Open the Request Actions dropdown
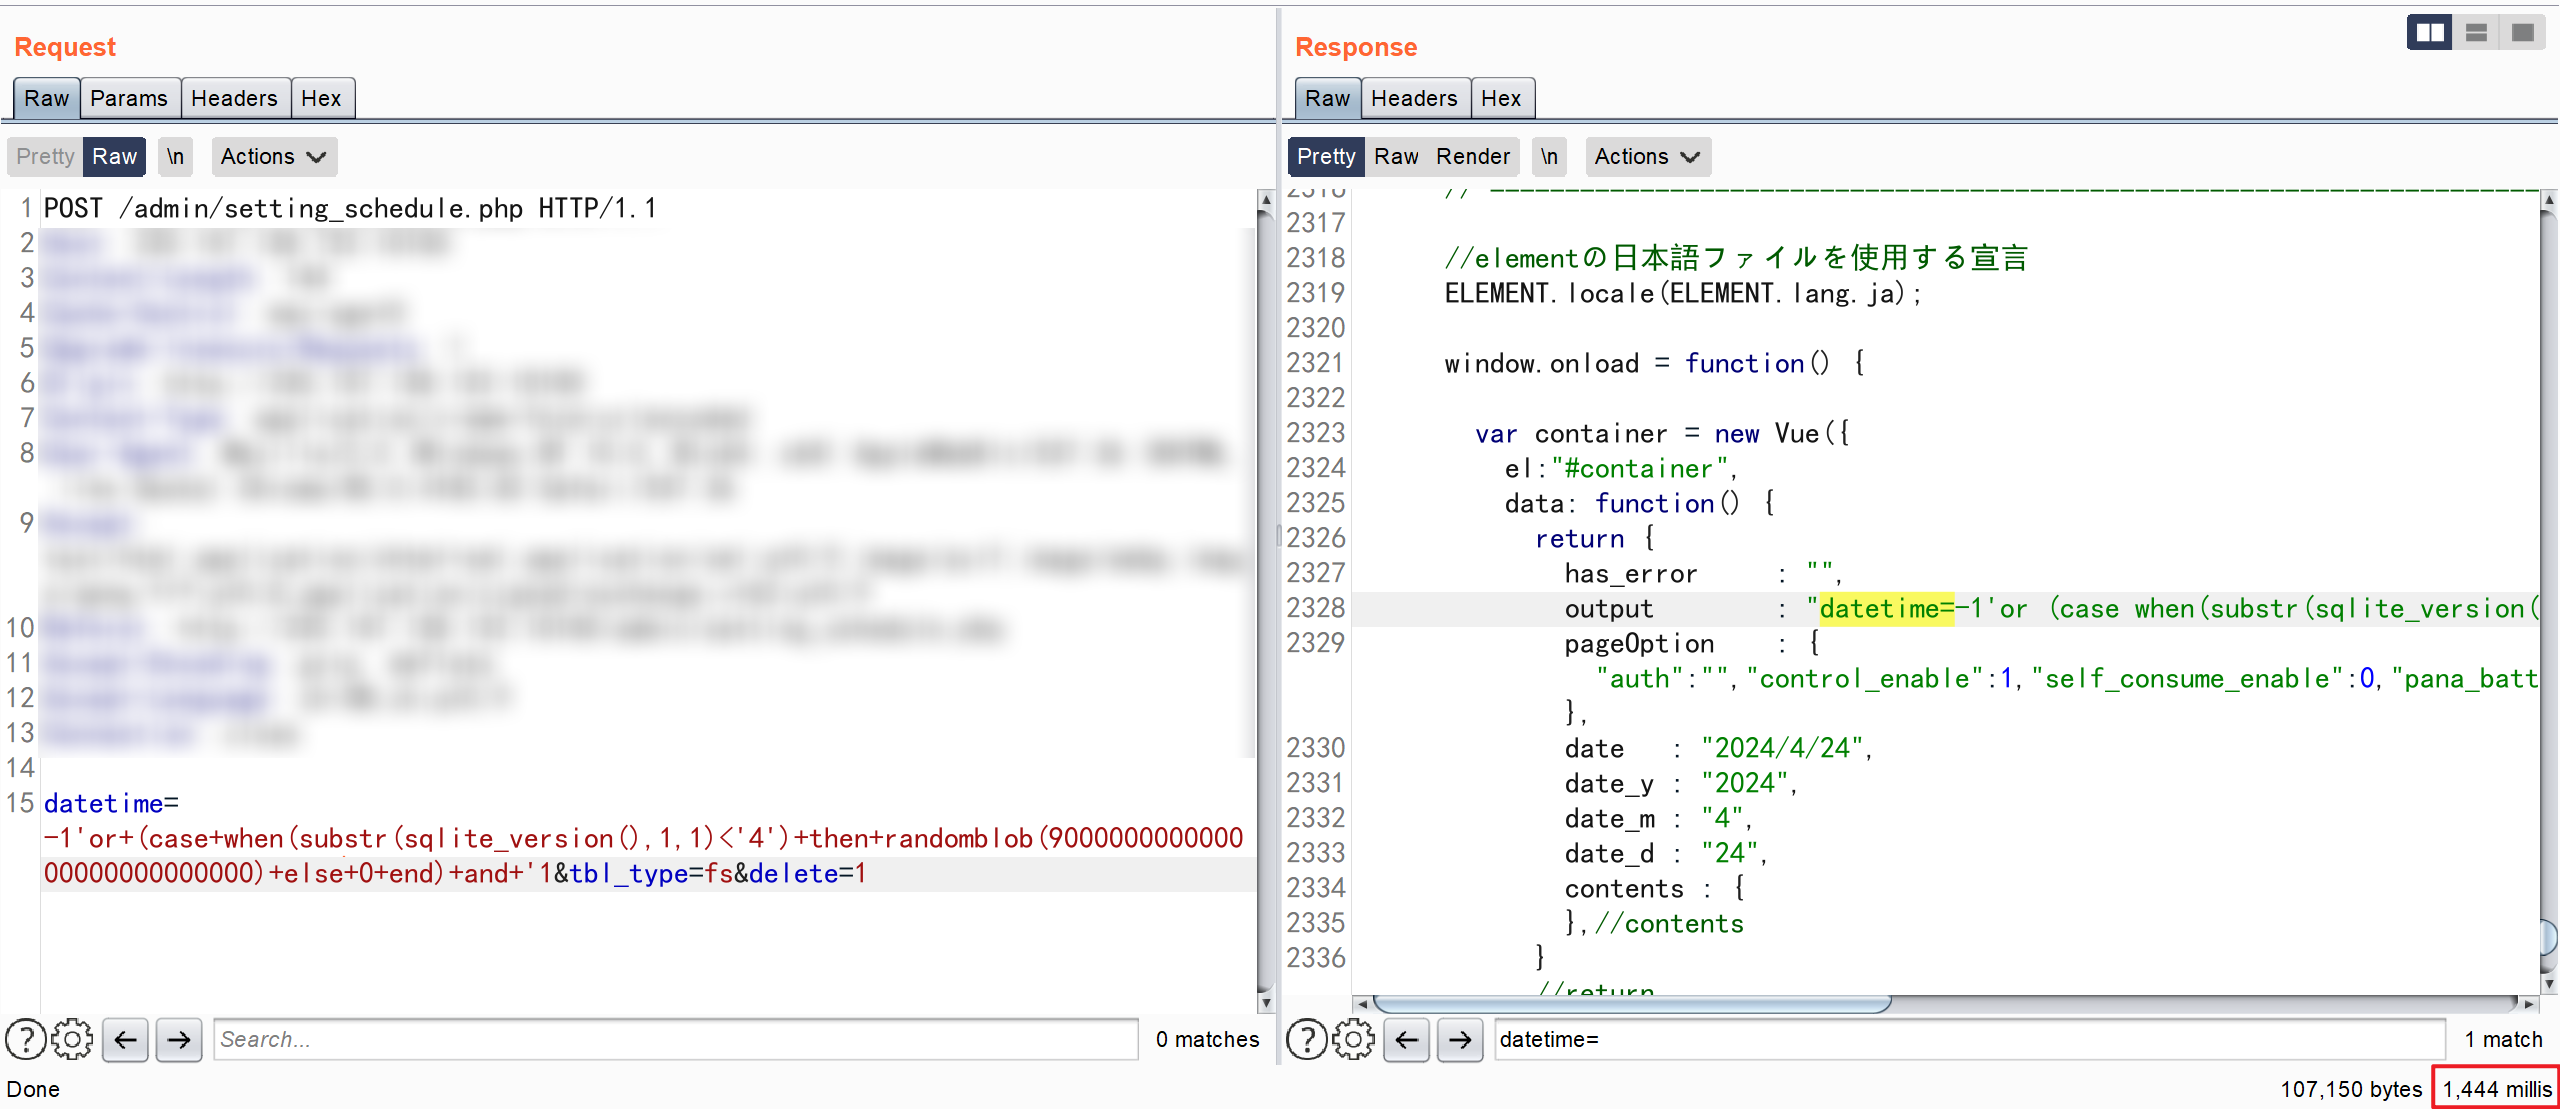 (274, 157)
